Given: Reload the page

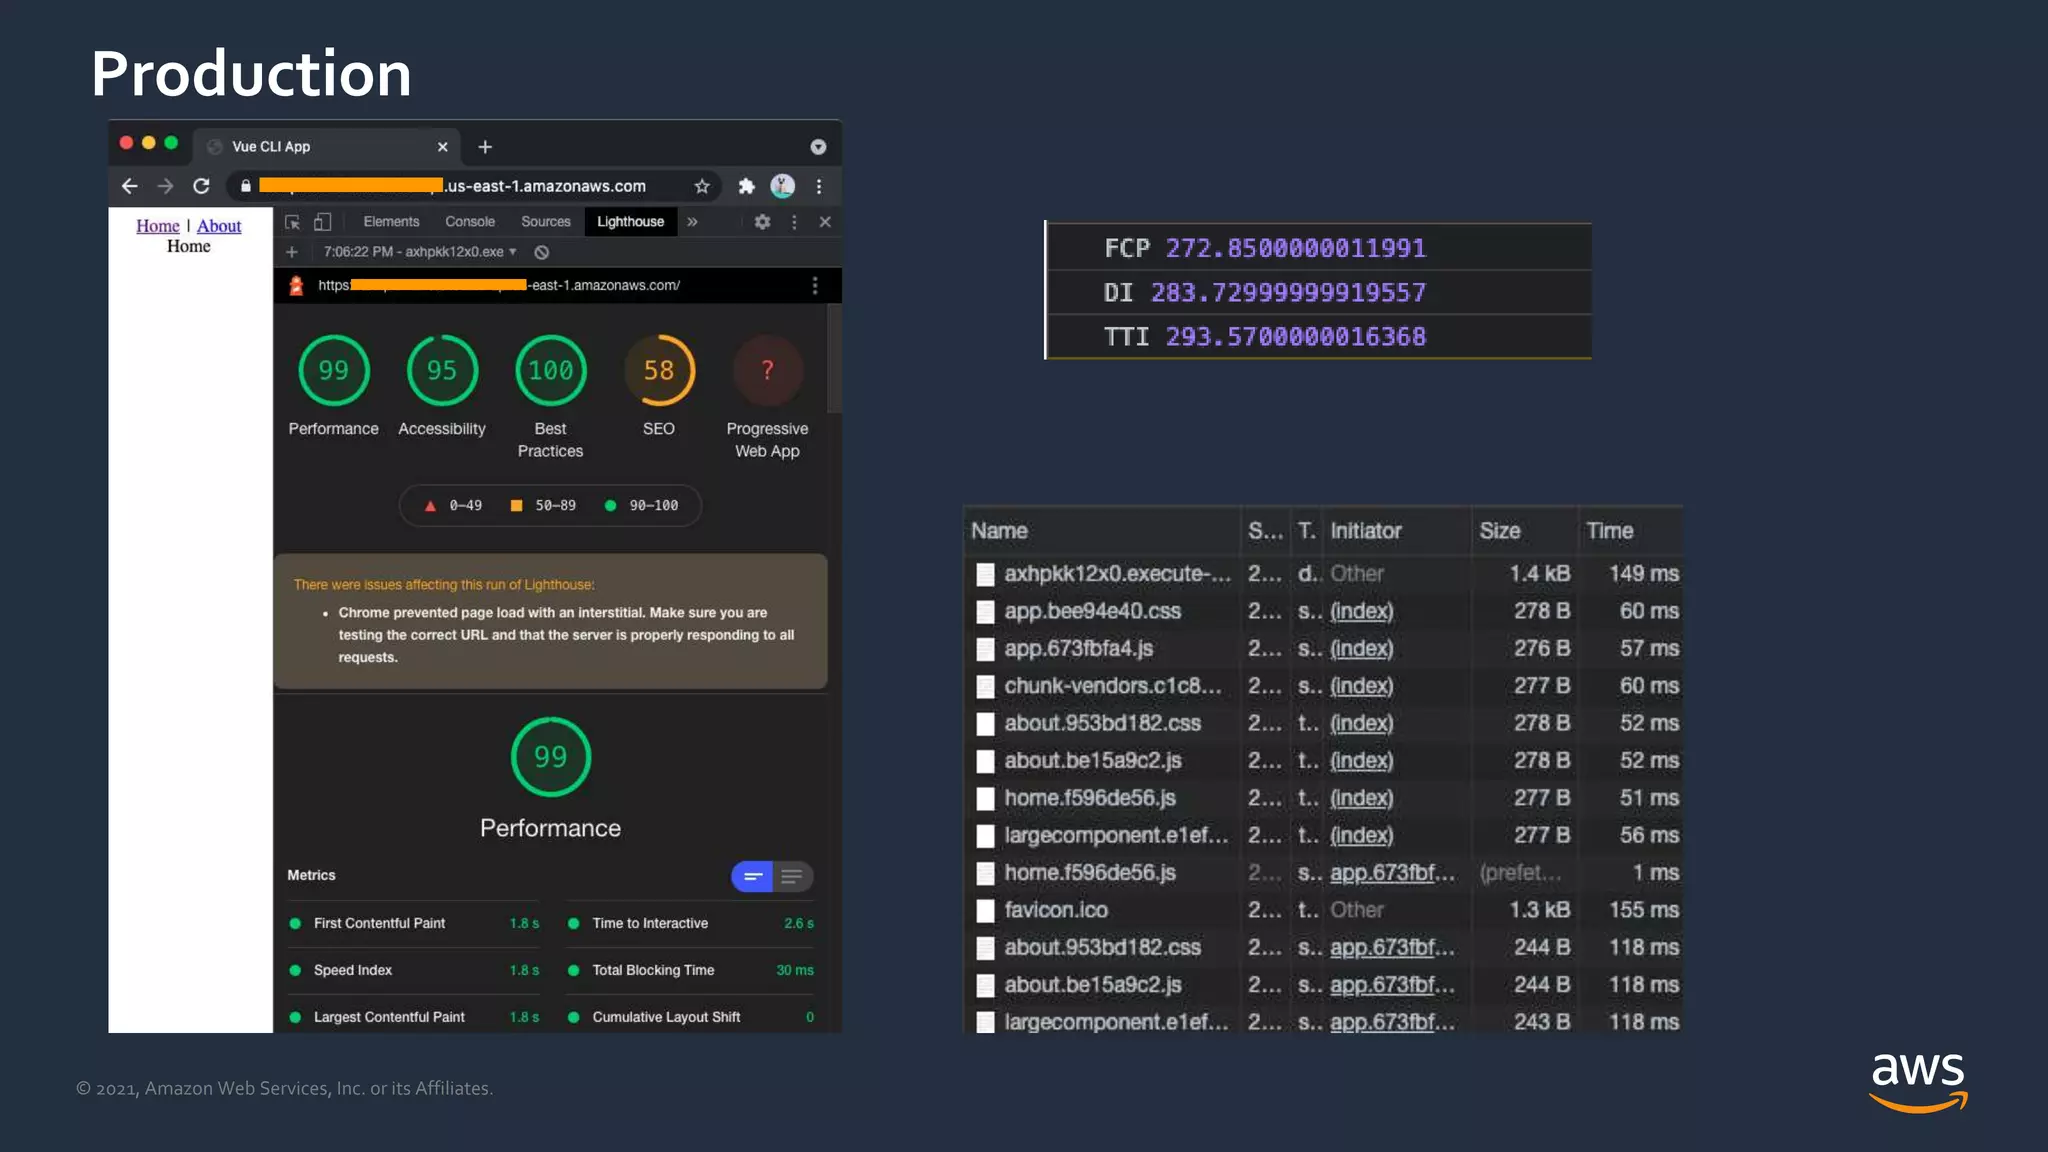Looking at the screenshot, I should click(x=201, y=186).
